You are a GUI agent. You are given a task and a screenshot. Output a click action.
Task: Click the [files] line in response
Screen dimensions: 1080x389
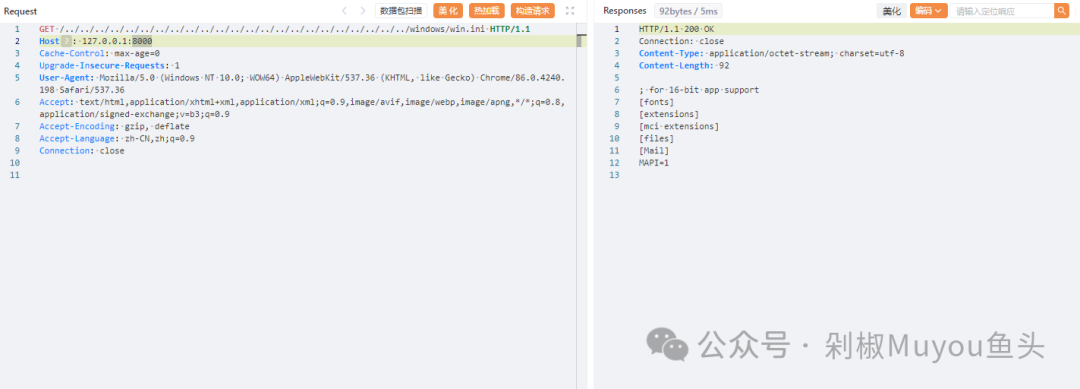point(656,138)
